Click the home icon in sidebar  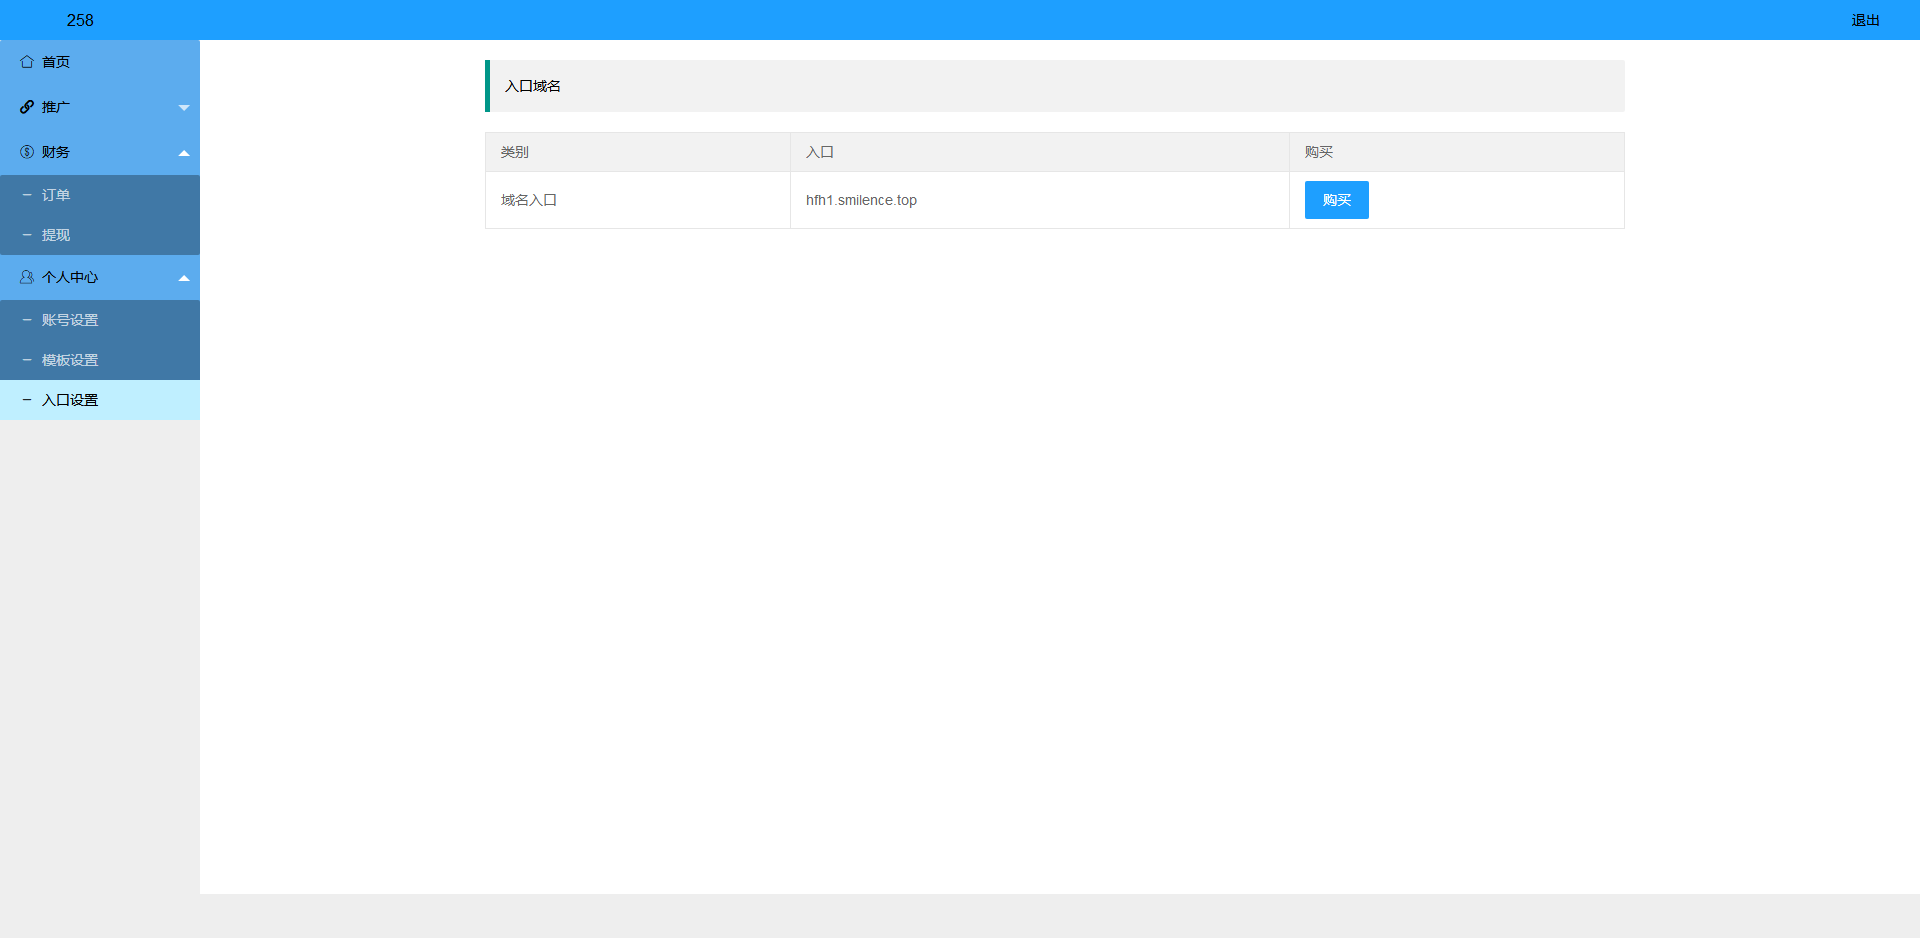27,62
